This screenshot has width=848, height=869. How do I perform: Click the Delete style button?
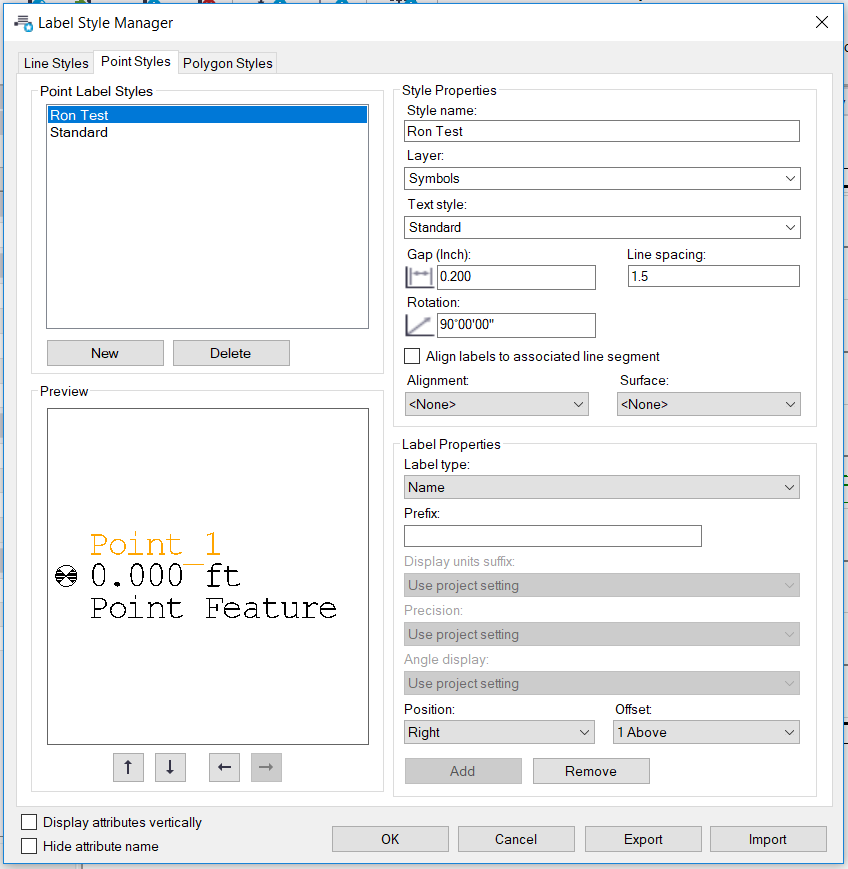tap(231, 353)
